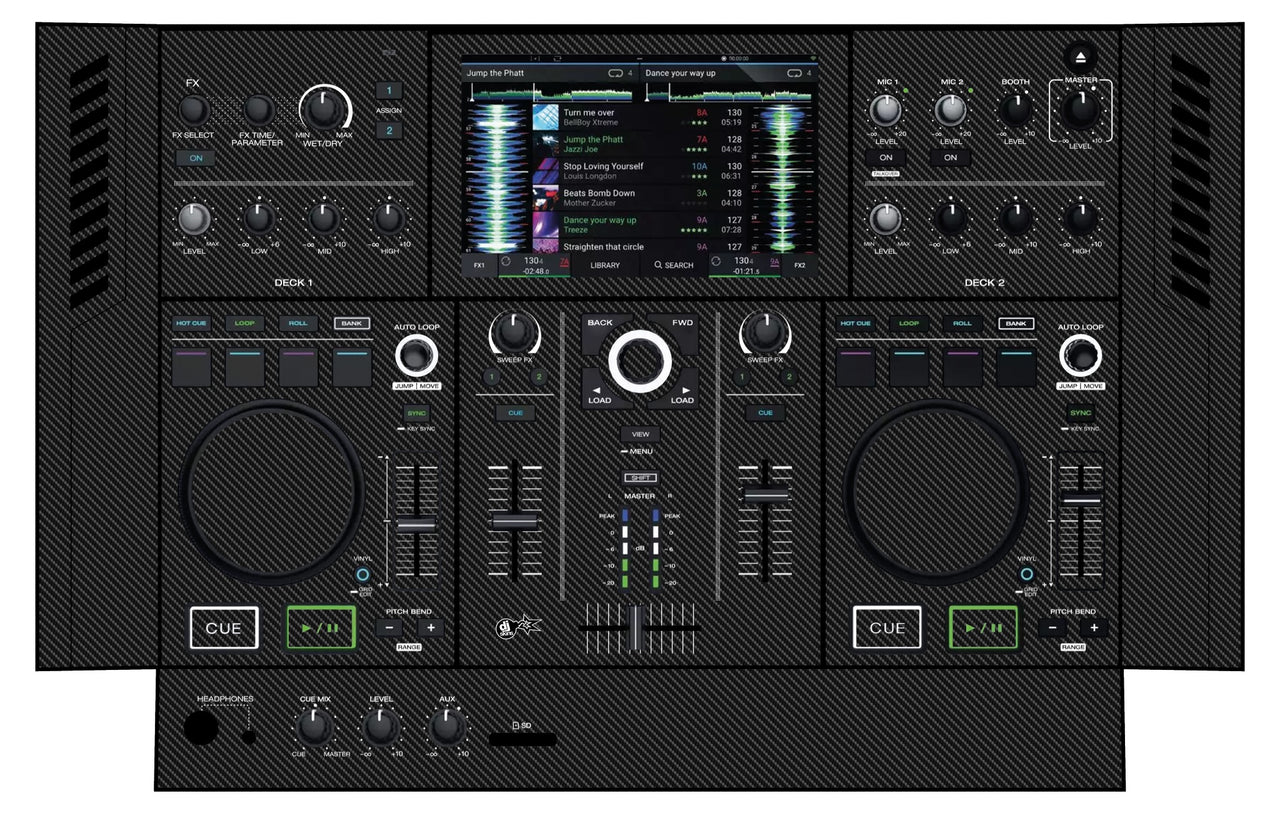Open FX1 tab on the touchscreen
Image resolution: width=1280 pixels, height=813 pixels.
pyautogui.click(x=479, y=265)
